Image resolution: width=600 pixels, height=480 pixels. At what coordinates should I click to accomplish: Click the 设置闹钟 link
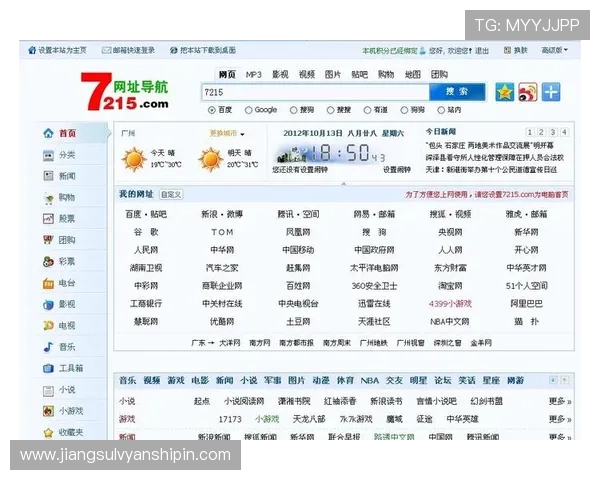[x=397, y=170]
